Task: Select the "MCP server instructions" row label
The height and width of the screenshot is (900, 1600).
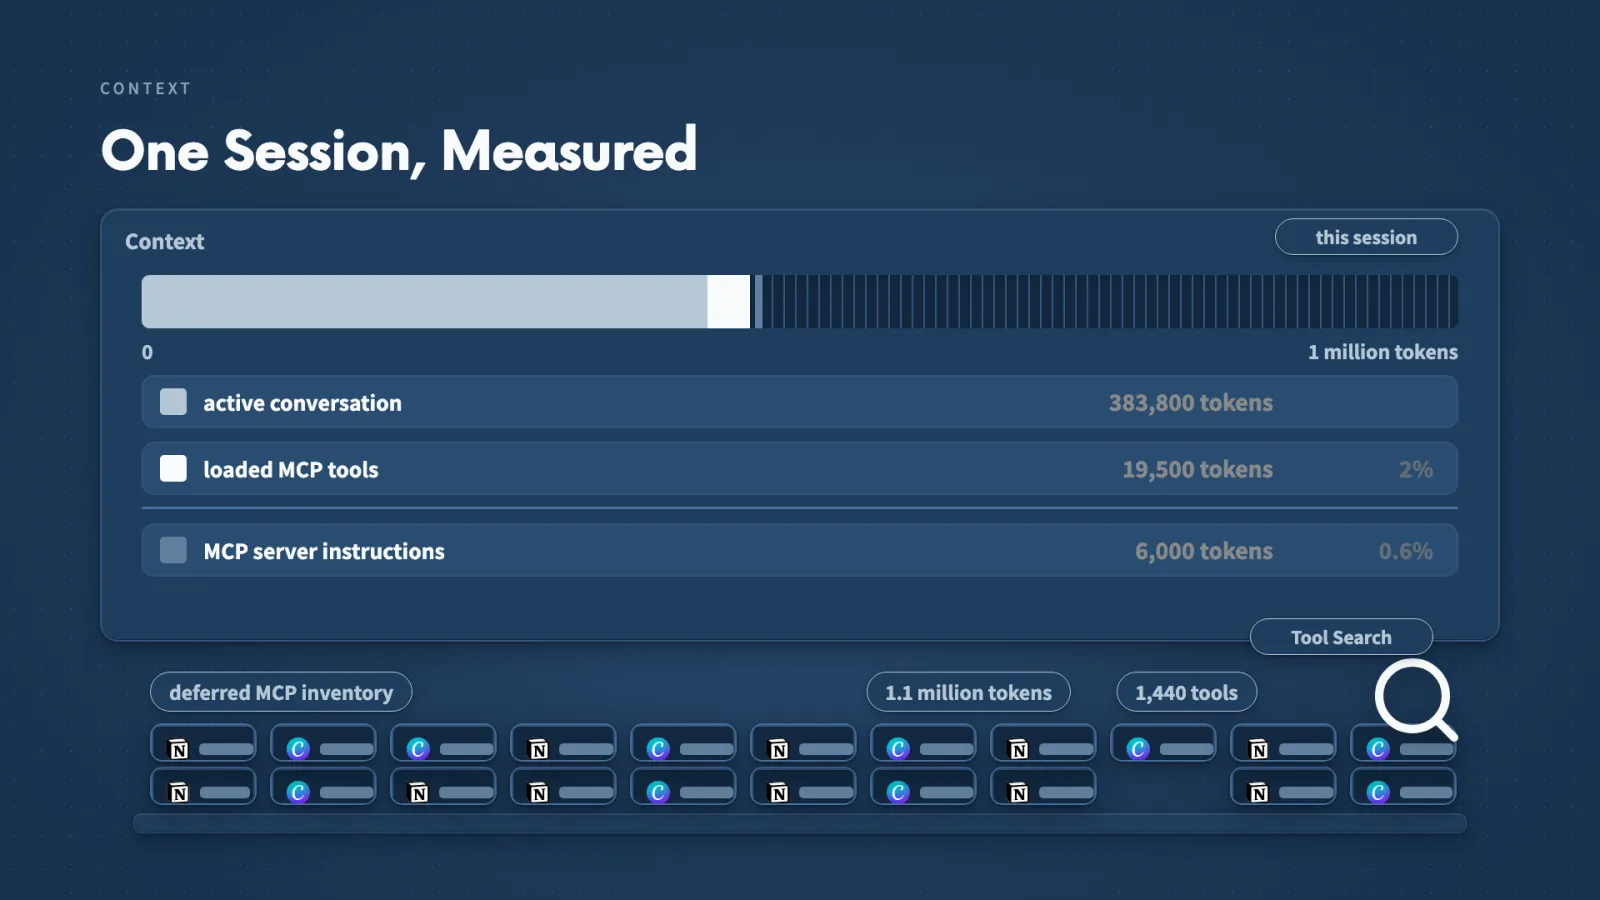Action: pyautogui.click(x=324, y=551)
